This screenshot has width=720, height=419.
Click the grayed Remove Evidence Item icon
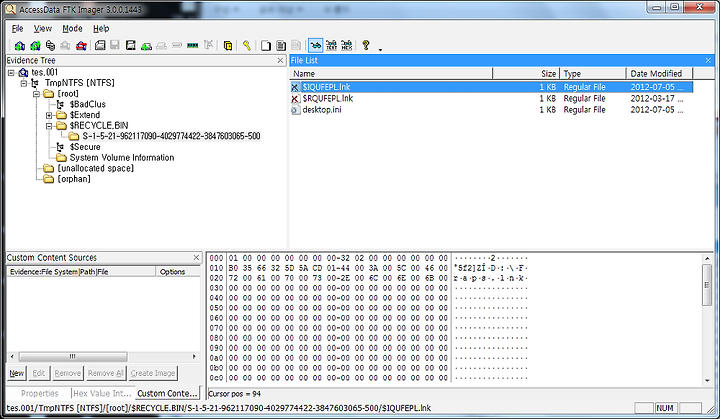pos(66,45)
